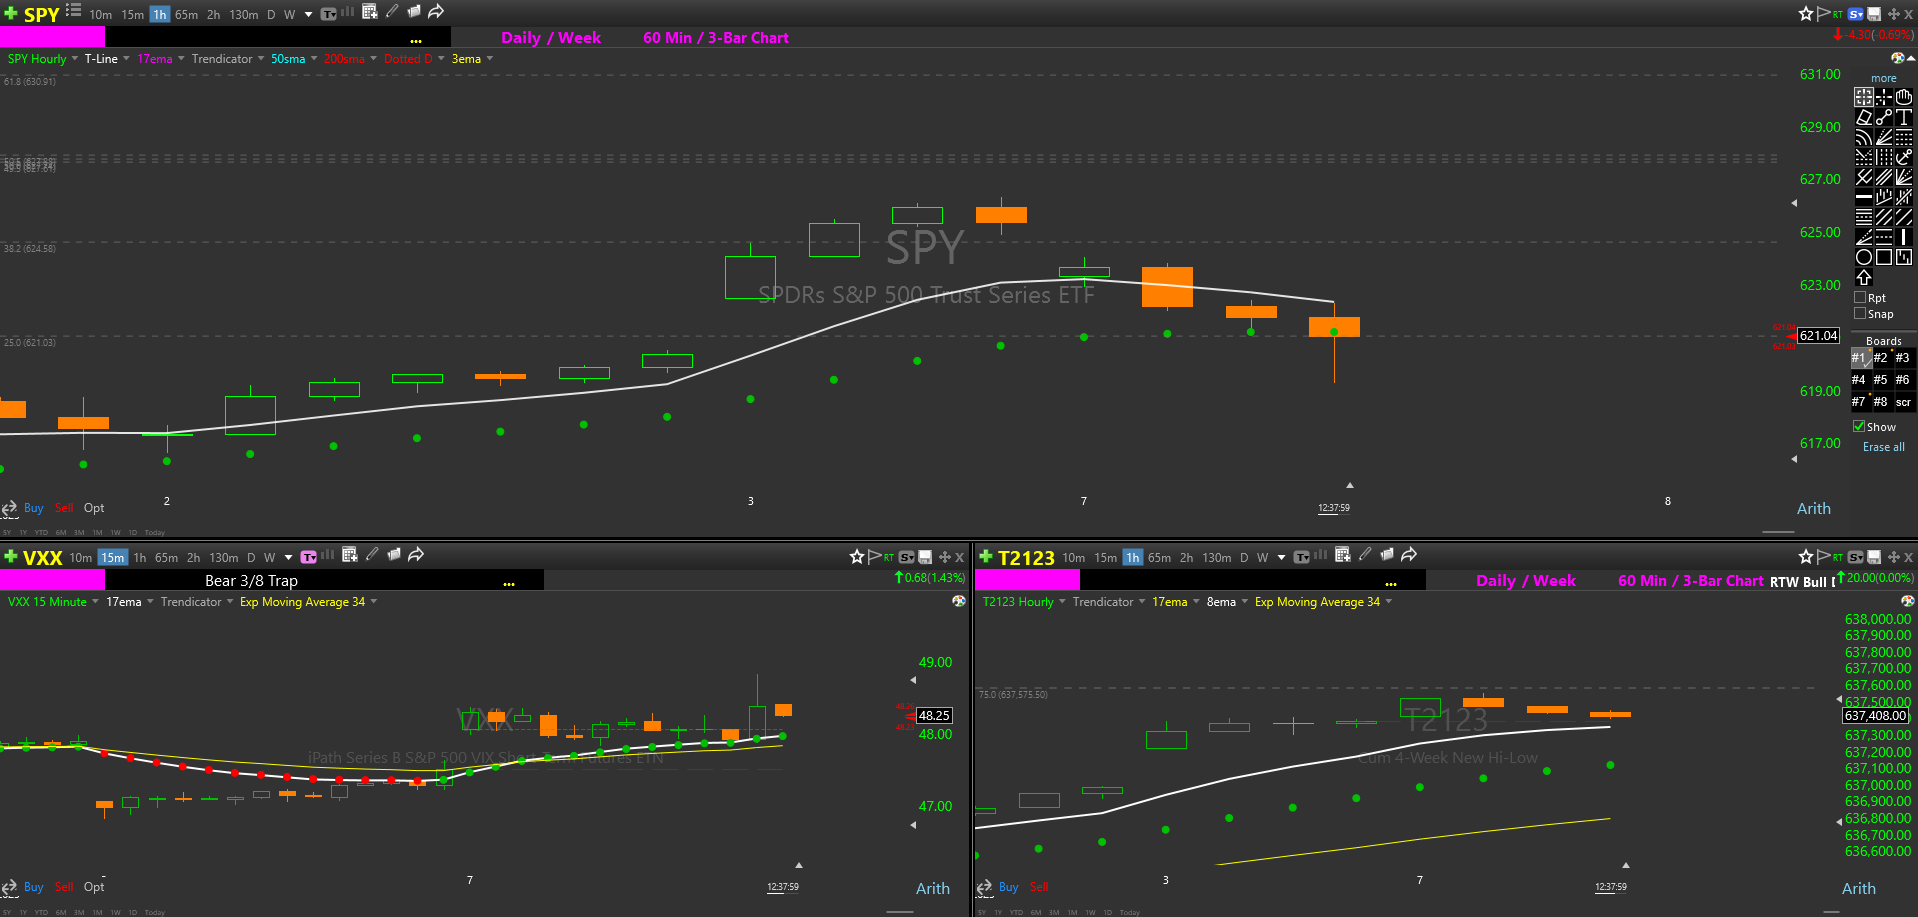Expand the 8ema dropdown on T2123 chart

[x=1245, y=601]
